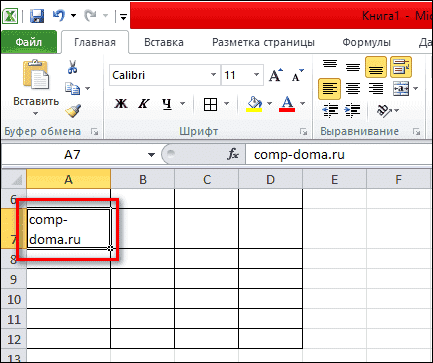This screenshot has width=433, height=363.
Task: Toggle the highlighted bottom align button
Action: [x=376, y=67]
